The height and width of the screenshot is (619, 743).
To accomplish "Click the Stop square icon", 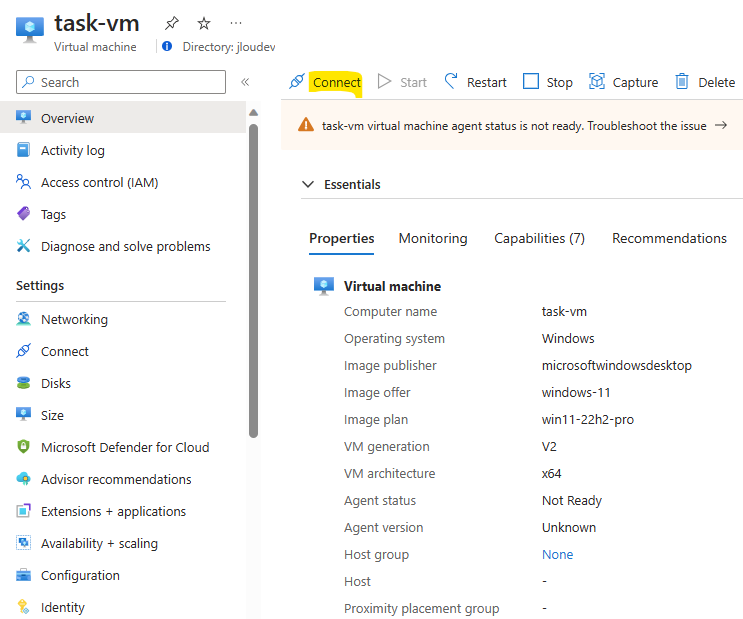I will [x=531, y=81].
